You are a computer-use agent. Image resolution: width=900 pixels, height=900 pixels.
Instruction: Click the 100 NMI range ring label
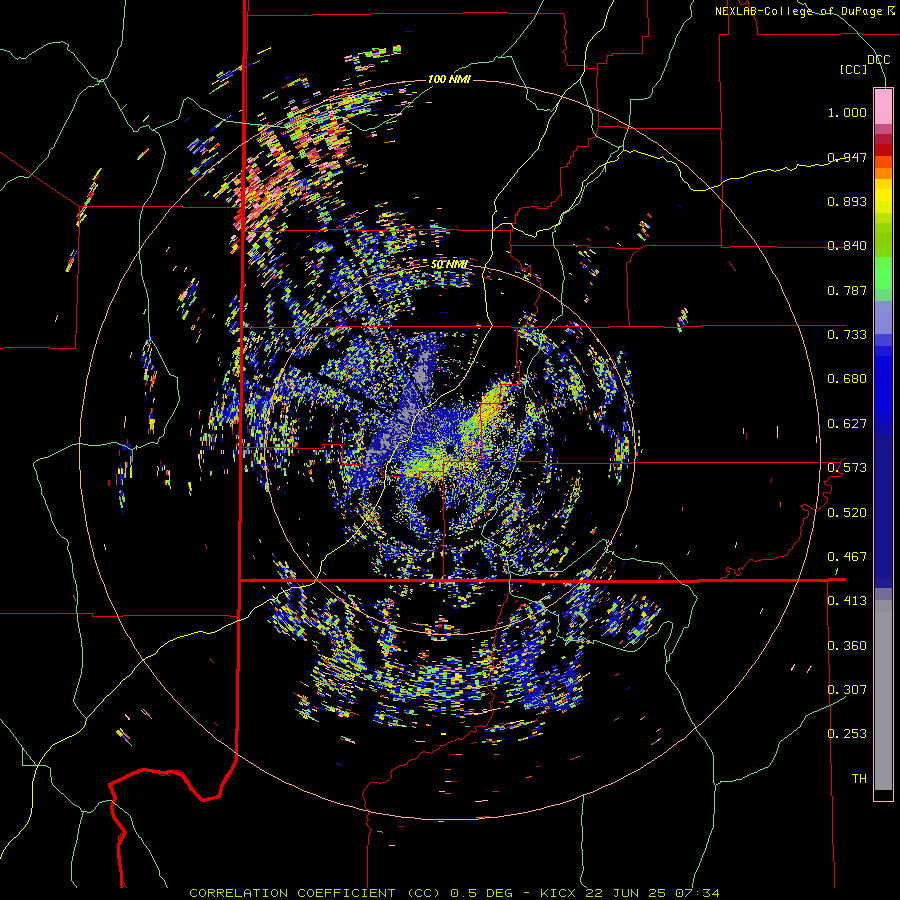coord(449,79)
